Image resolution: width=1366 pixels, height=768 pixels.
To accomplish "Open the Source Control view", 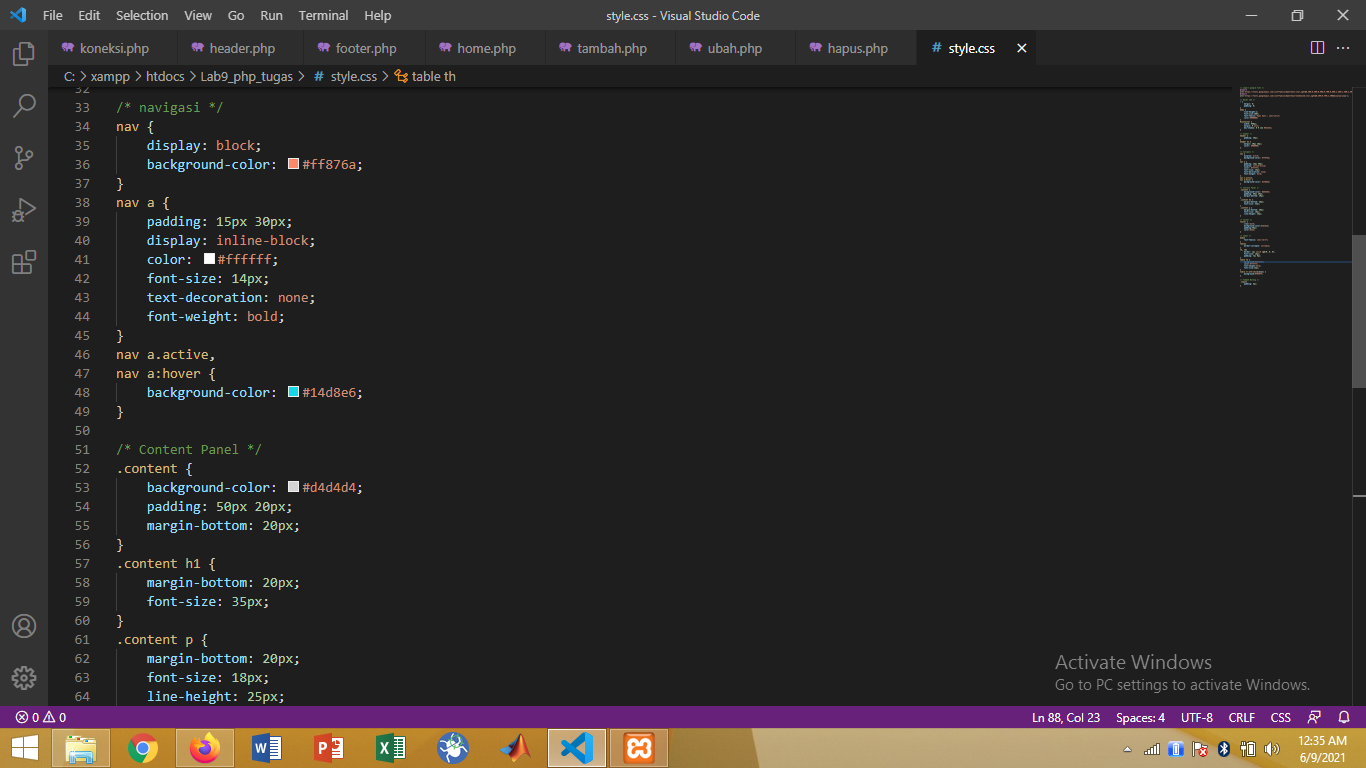I will 24,158.
